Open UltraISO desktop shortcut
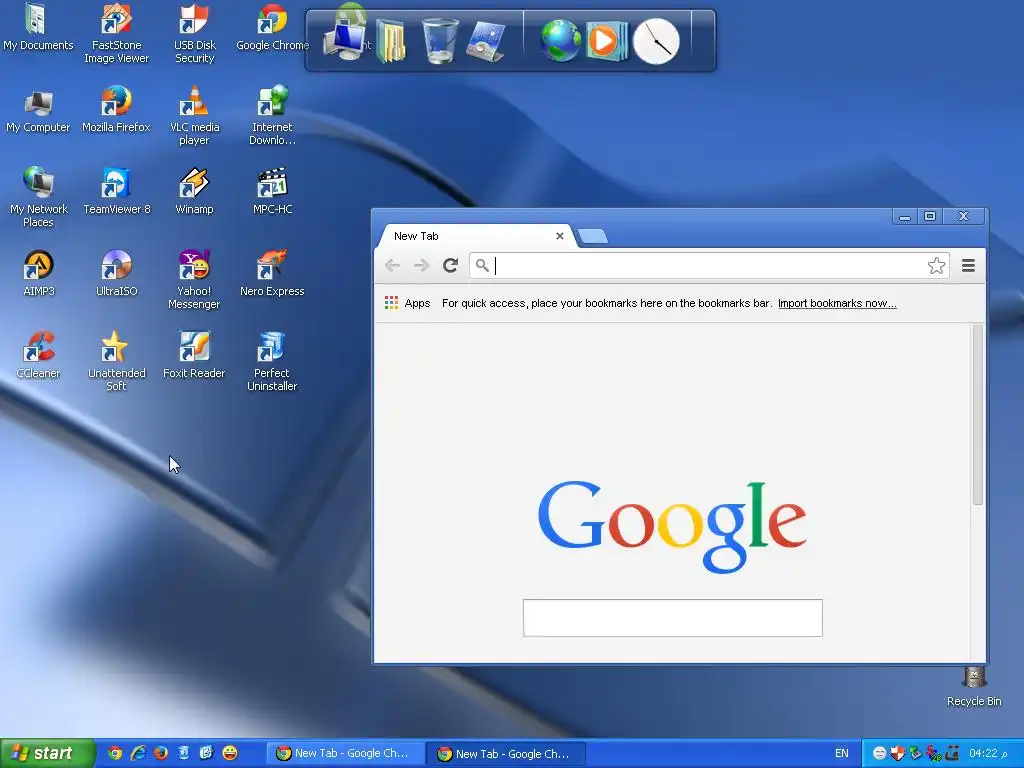The image size is (1024, 768). point(116,274)
